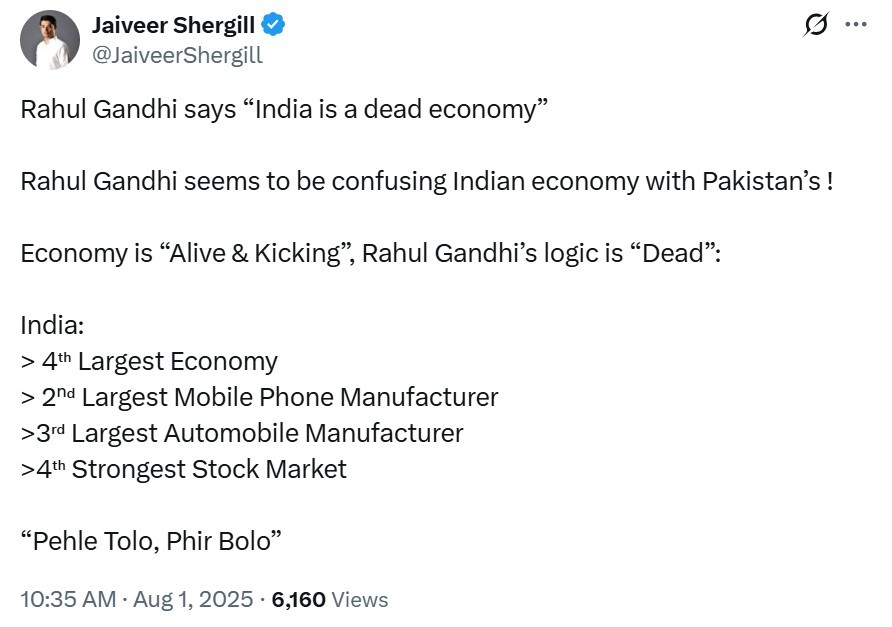
Task: Click the "2nd Largest Mobile Phone Manufacturer" line
Action: click(x=260, y=397)
